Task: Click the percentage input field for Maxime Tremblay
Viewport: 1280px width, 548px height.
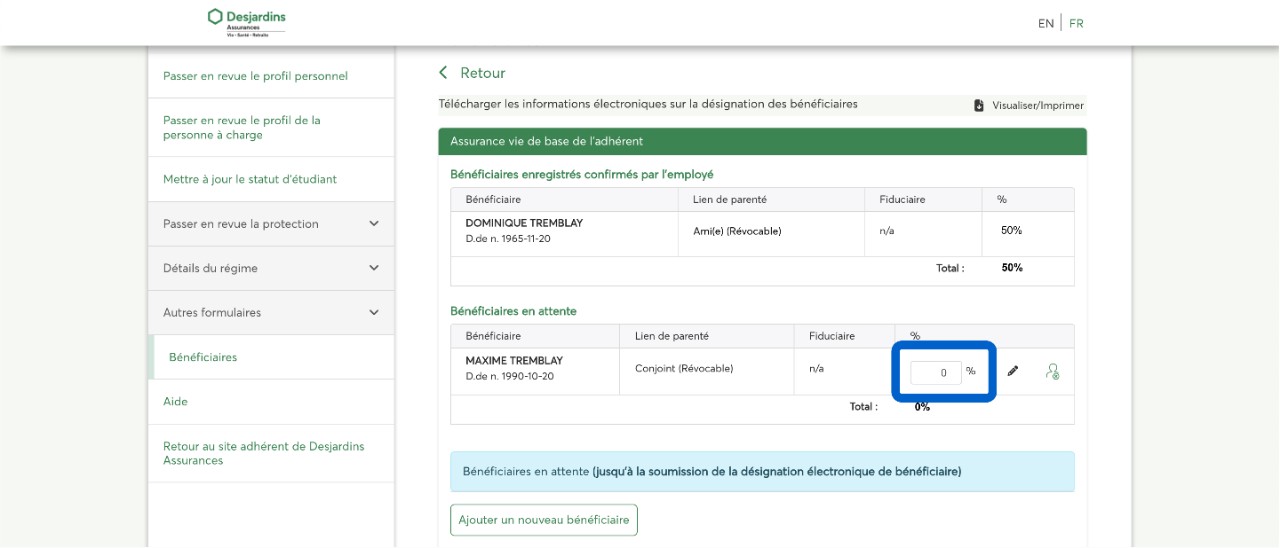Action: click(x=935, y=372)
